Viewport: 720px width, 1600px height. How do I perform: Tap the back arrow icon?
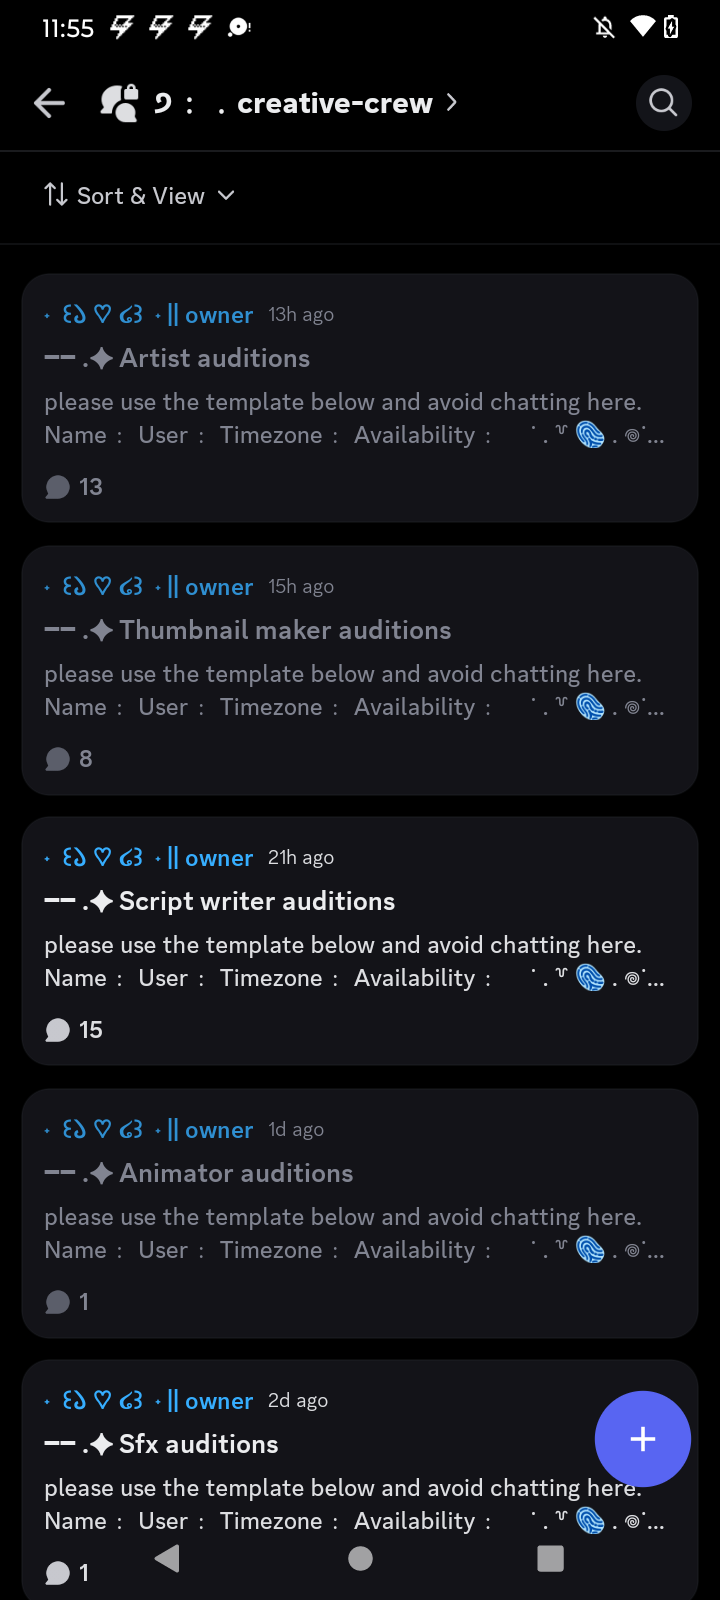49,103
